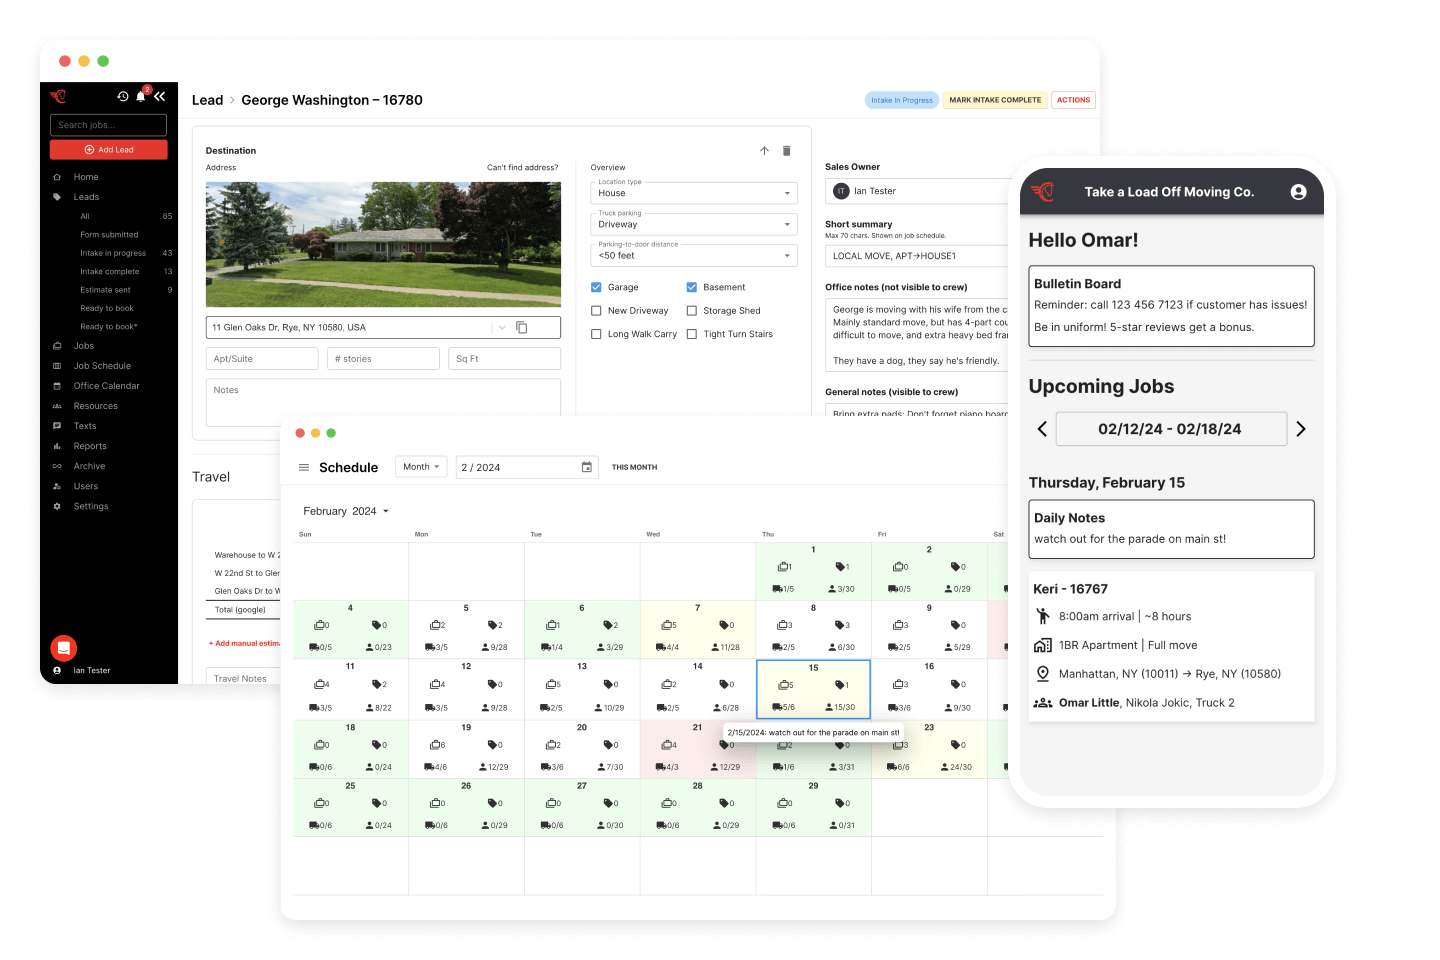Check the Long Walk Carry option
Image resolution: width=1440 pixels, height=960 pixels.
pos(597,333)
